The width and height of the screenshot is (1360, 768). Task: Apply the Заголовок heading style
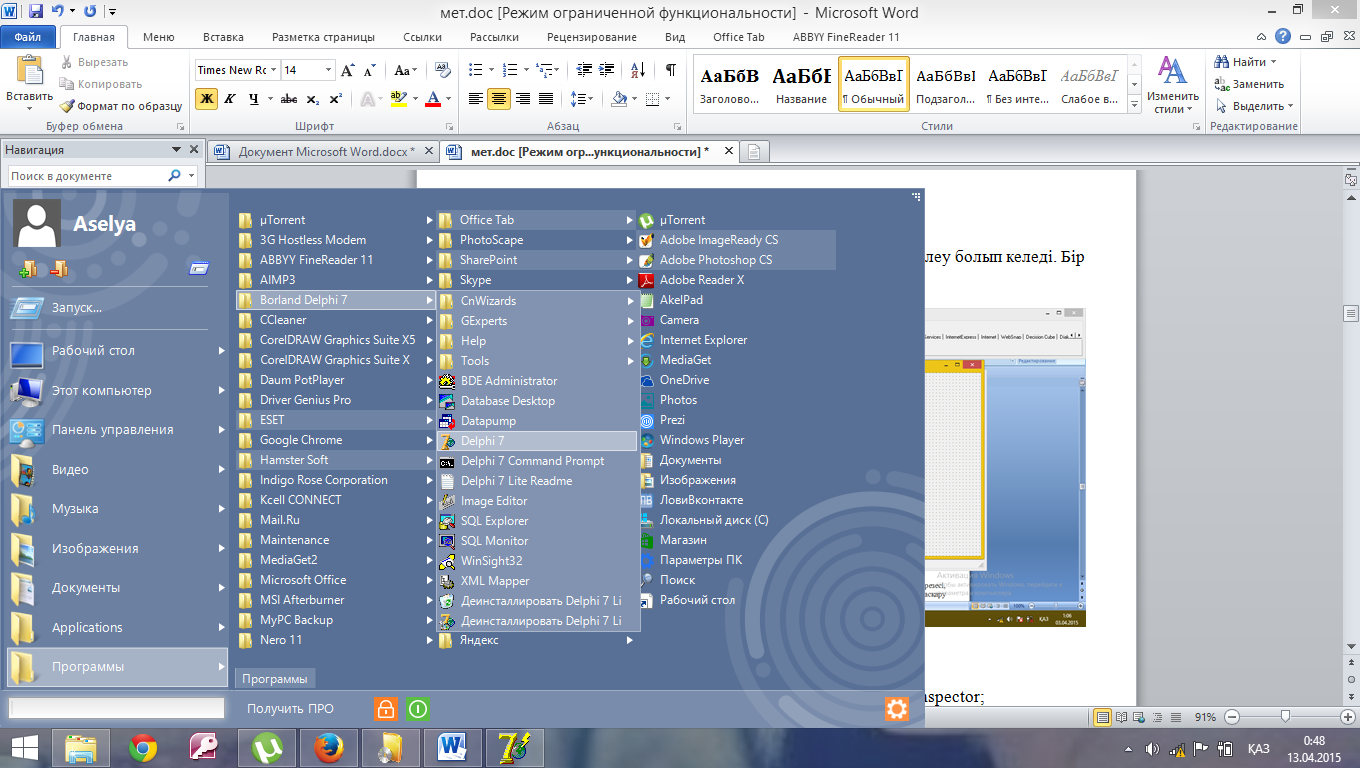(730, 84)
